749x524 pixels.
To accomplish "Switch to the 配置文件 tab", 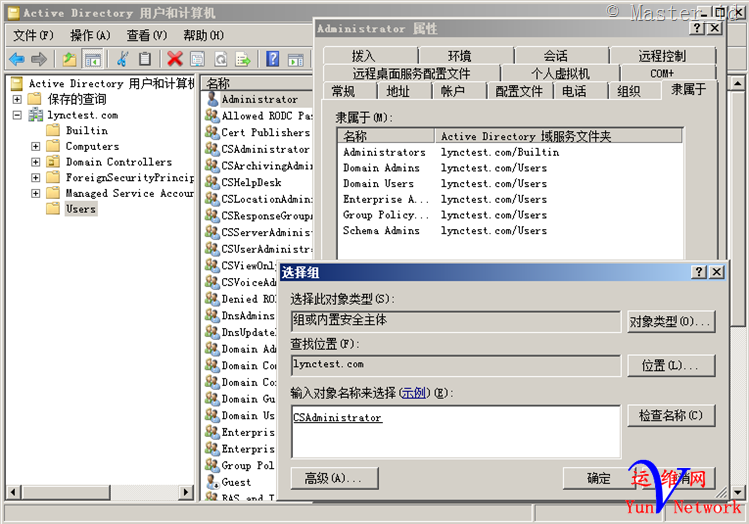I will coord(519,91).
